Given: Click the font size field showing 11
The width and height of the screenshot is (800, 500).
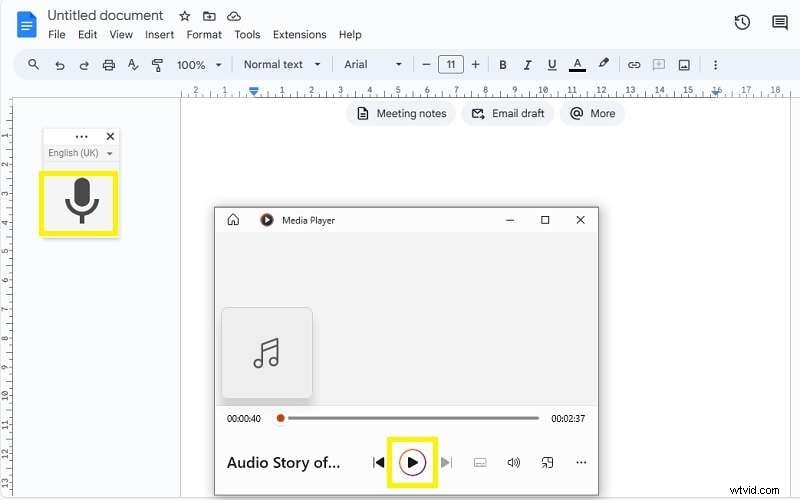Looking at the screenshot, I should click(451, 65).
